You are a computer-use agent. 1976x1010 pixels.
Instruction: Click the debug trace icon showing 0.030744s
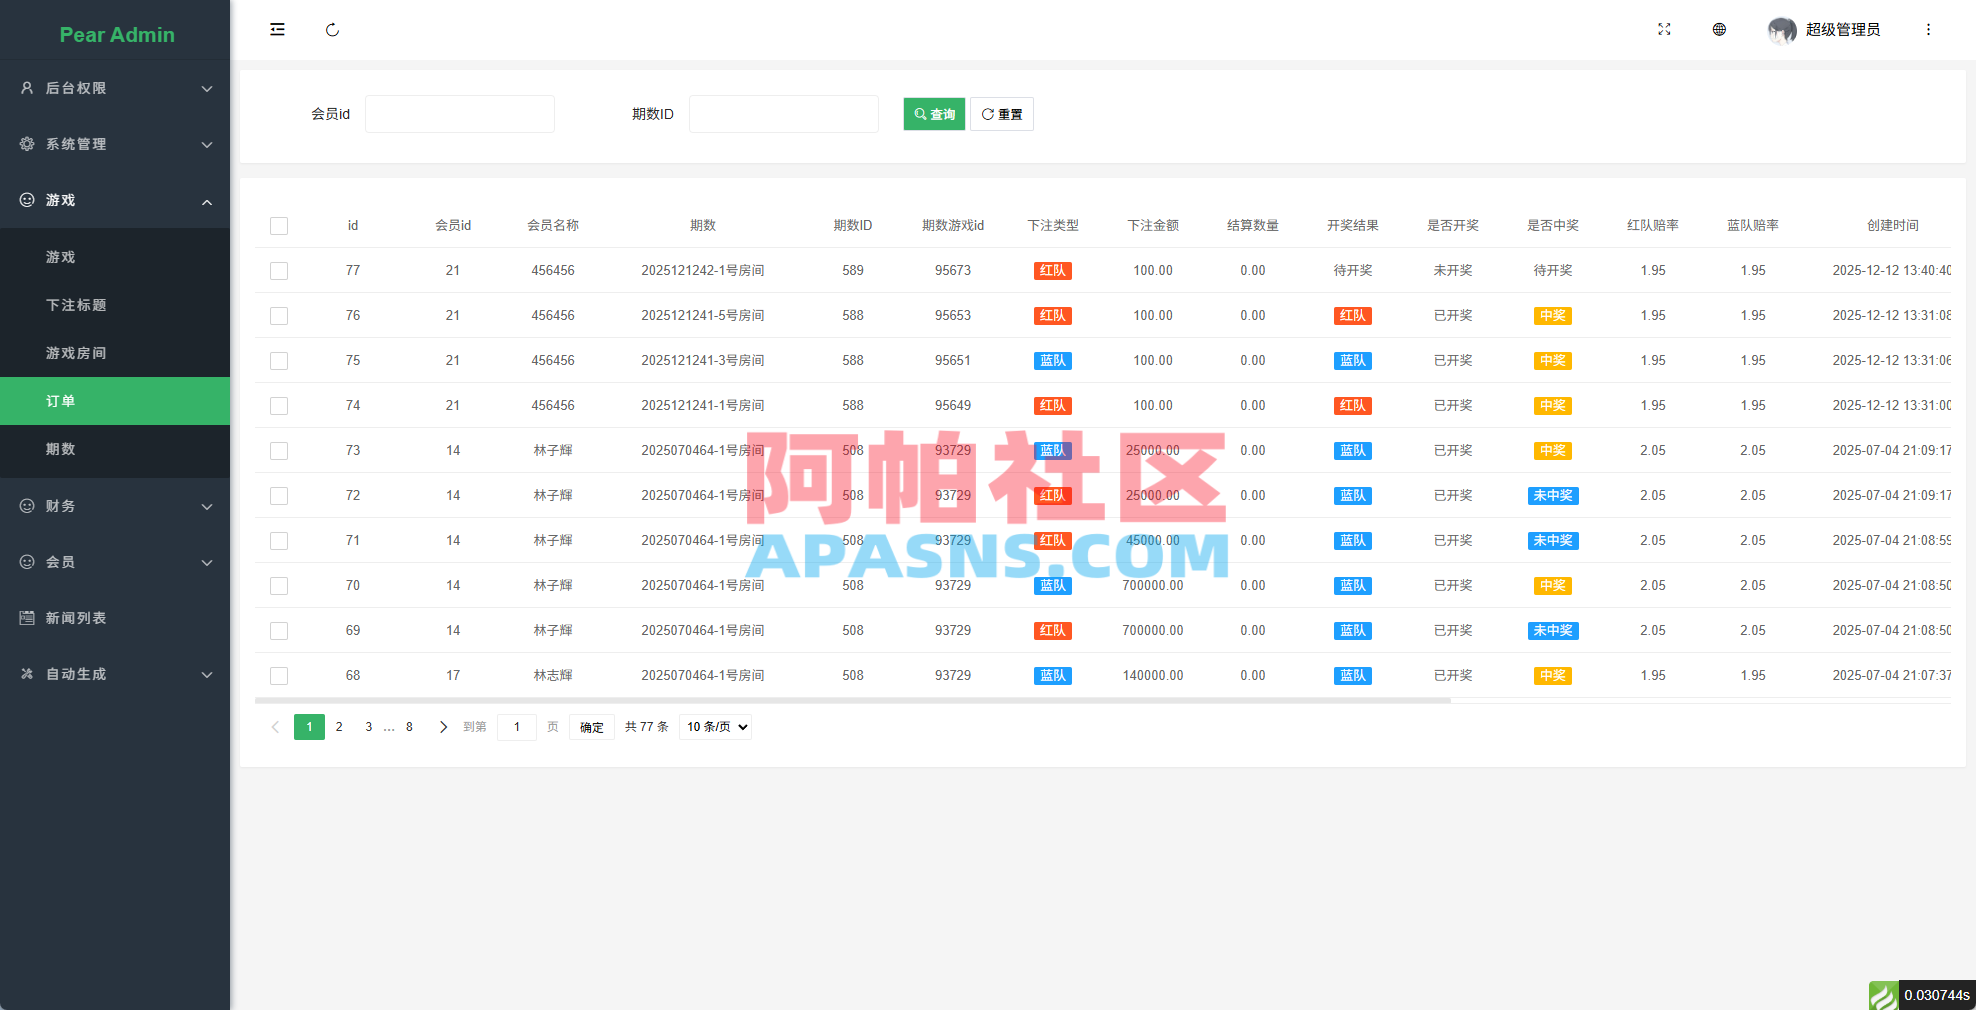1883,995
